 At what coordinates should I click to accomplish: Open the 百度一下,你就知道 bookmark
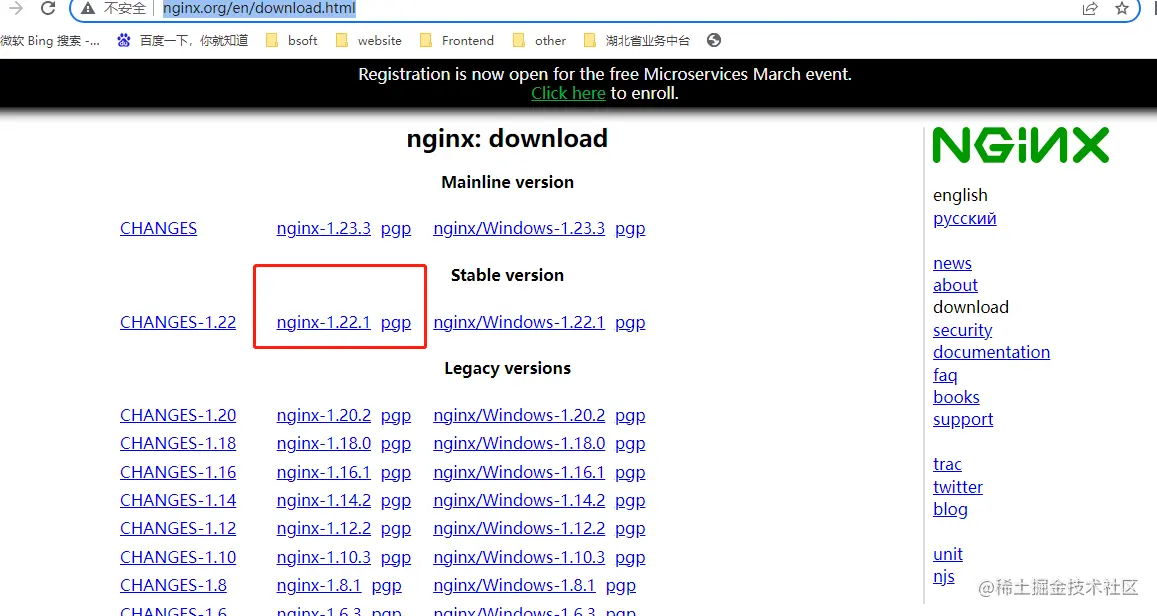182,41
